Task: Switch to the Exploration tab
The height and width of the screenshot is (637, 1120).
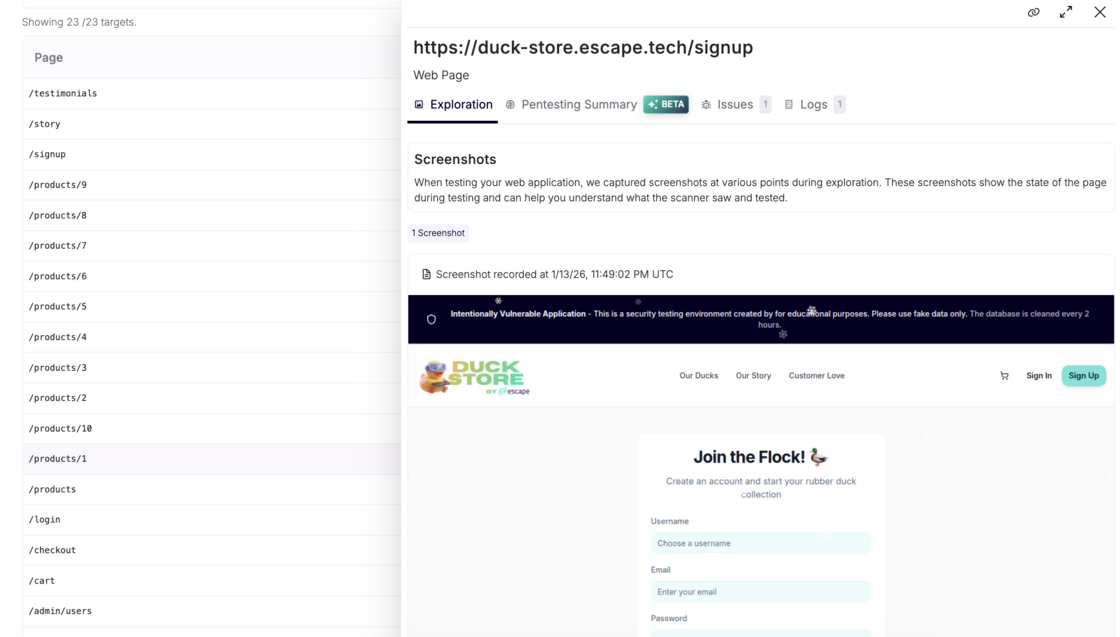Action: click(x=453, y=104)
